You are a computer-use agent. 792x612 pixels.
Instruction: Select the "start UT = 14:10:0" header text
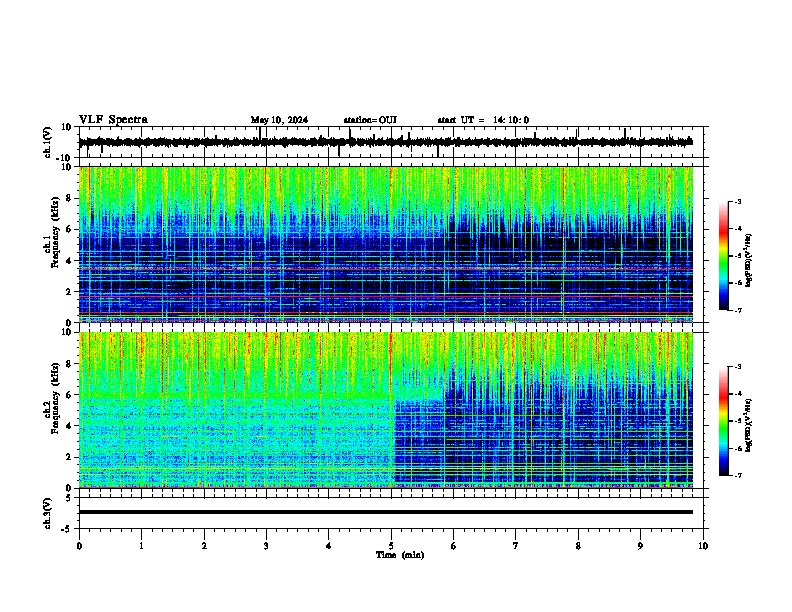pyautogui.click(x=483, y=120)
